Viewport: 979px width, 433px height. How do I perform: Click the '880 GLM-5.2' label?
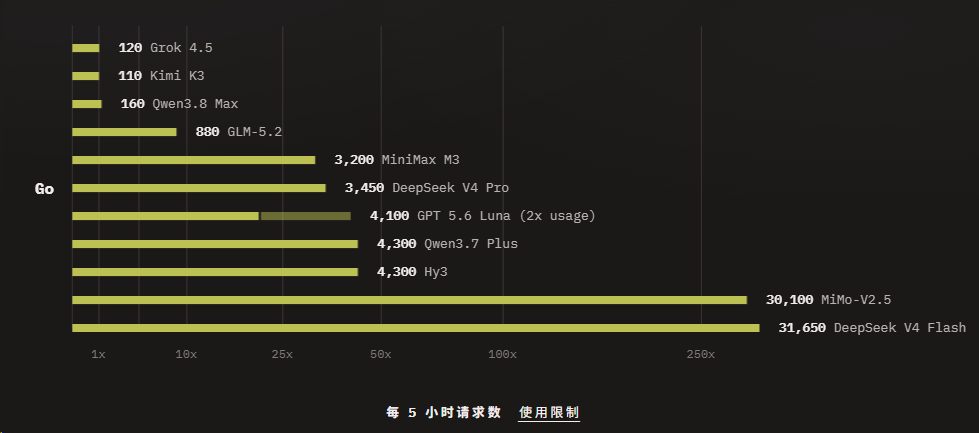(239, 132)
